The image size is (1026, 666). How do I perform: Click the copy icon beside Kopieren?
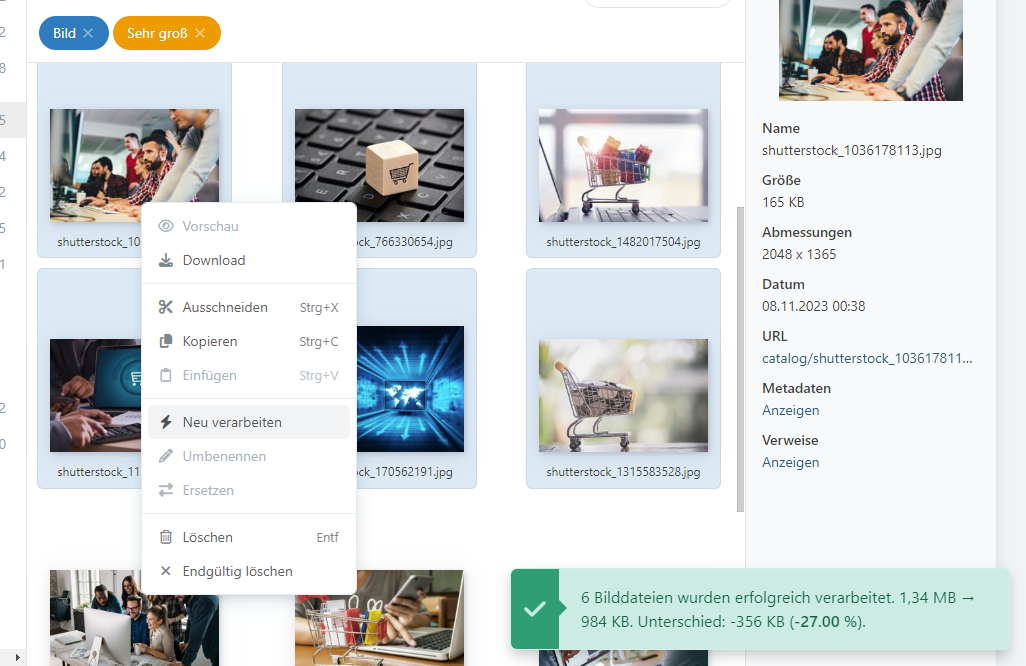(x=166, y=342)
